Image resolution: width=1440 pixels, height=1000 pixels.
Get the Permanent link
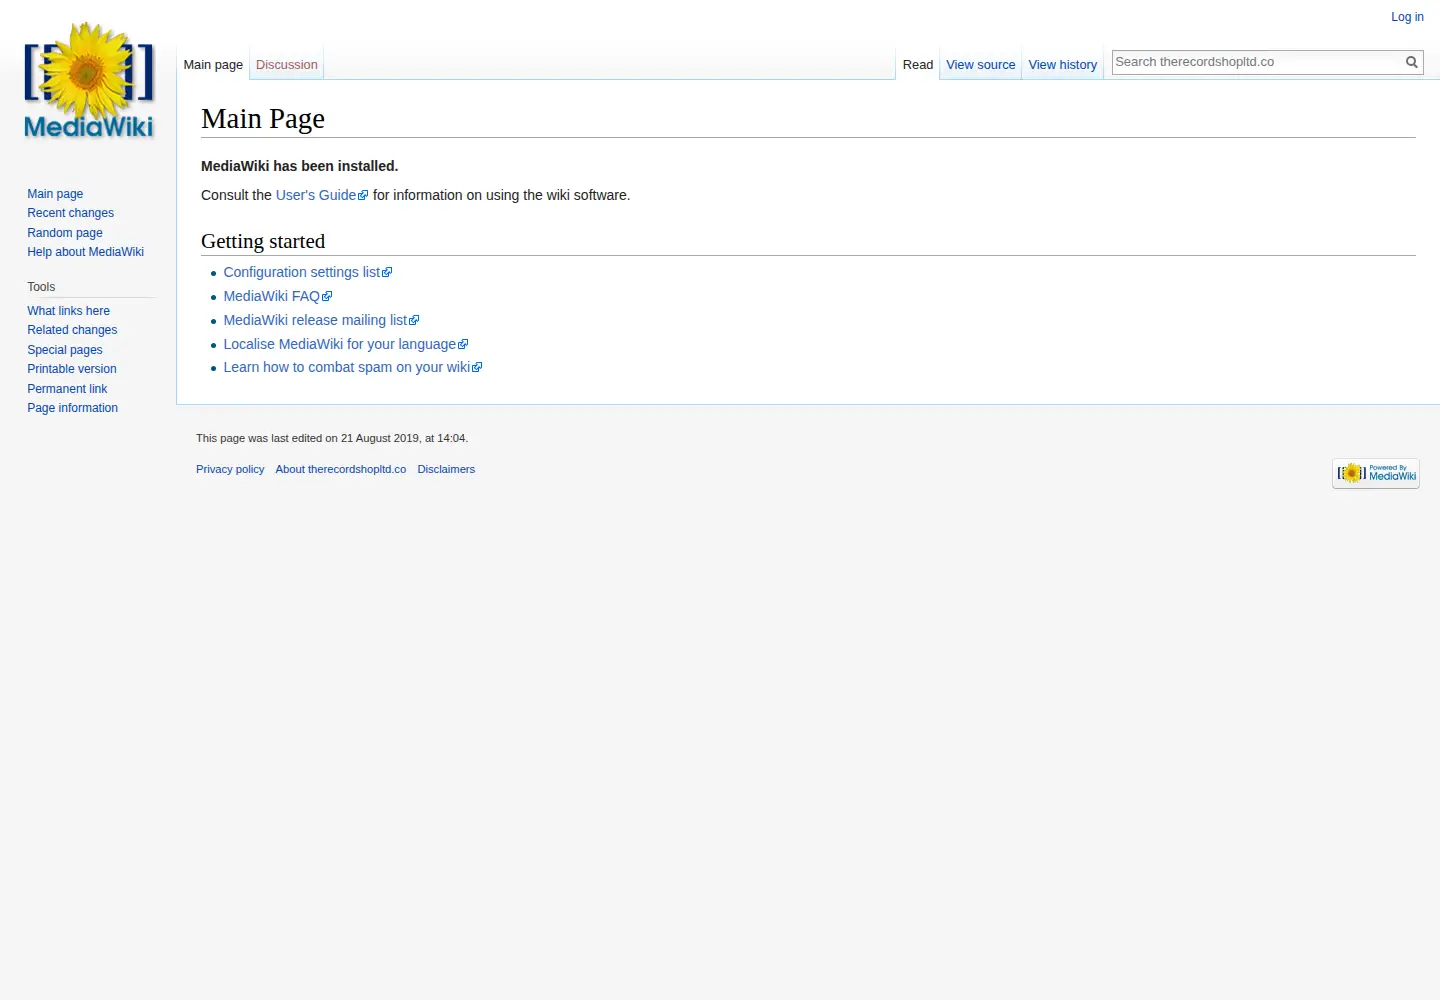[67, 389]
